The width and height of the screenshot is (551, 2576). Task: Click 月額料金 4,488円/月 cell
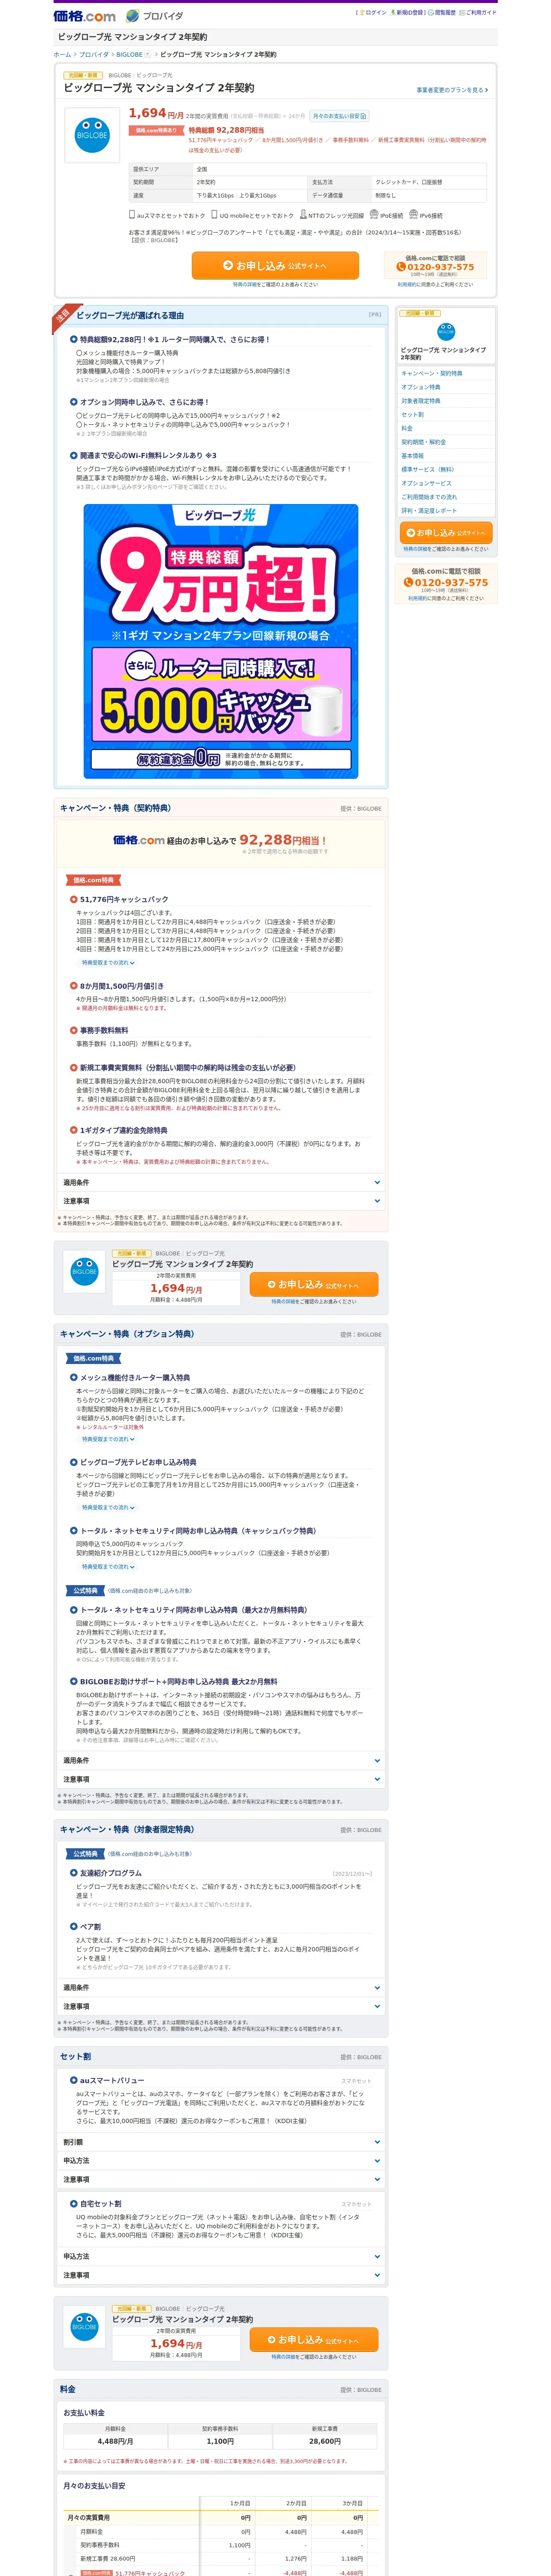tap(116, 2436)
